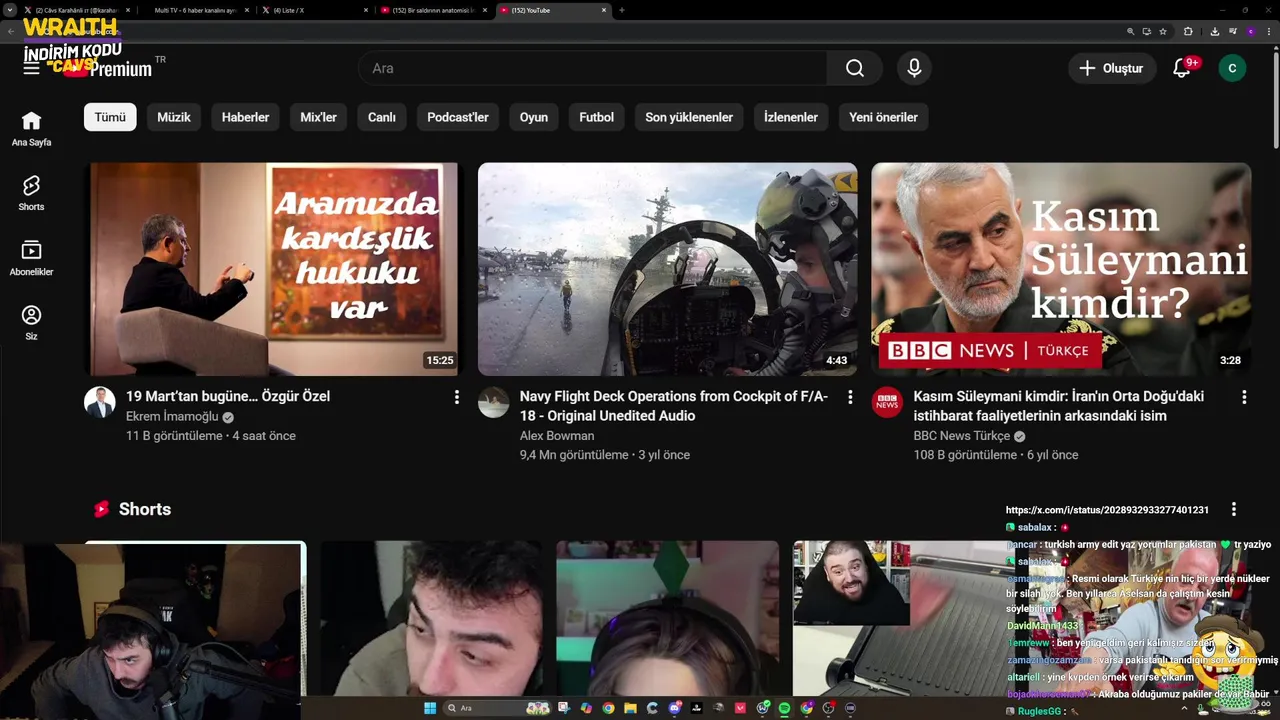Open the BBC News Türkçe channel name
This screenshot has height=720, width=1280.
(962, 436)
